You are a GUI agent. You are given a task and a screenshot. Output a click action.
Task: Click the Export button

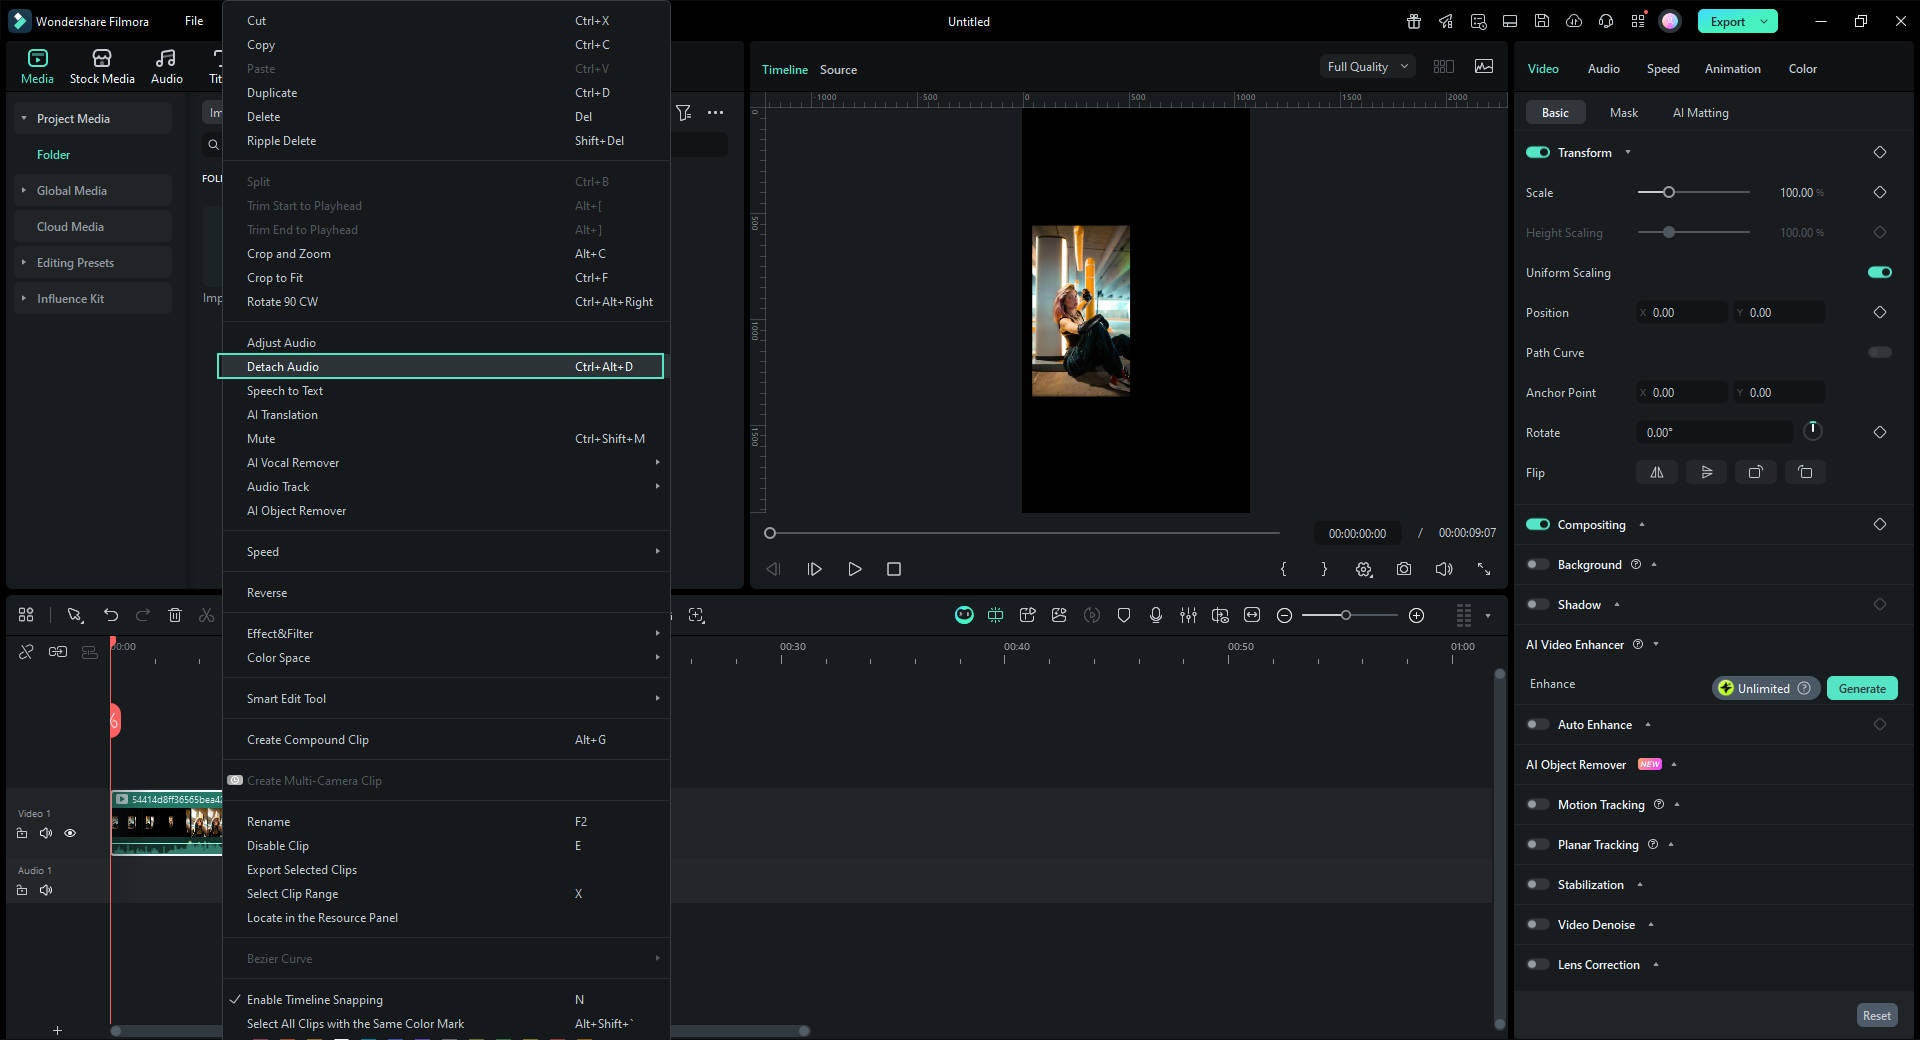[x=1727, y=20]
